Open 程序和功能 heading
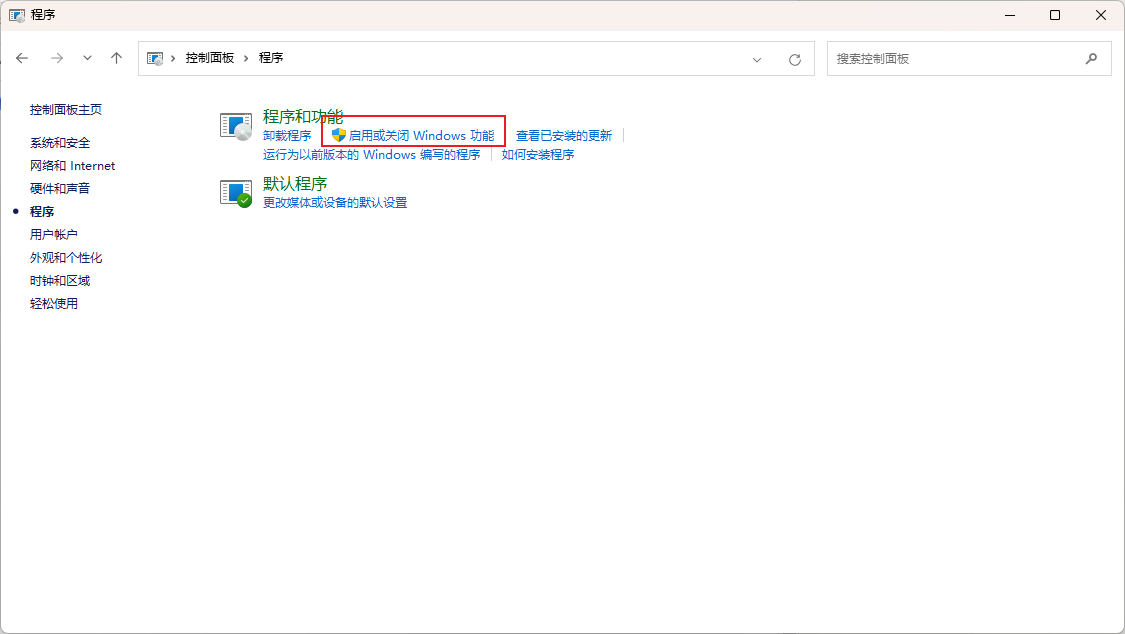 [x=303, y=116]
